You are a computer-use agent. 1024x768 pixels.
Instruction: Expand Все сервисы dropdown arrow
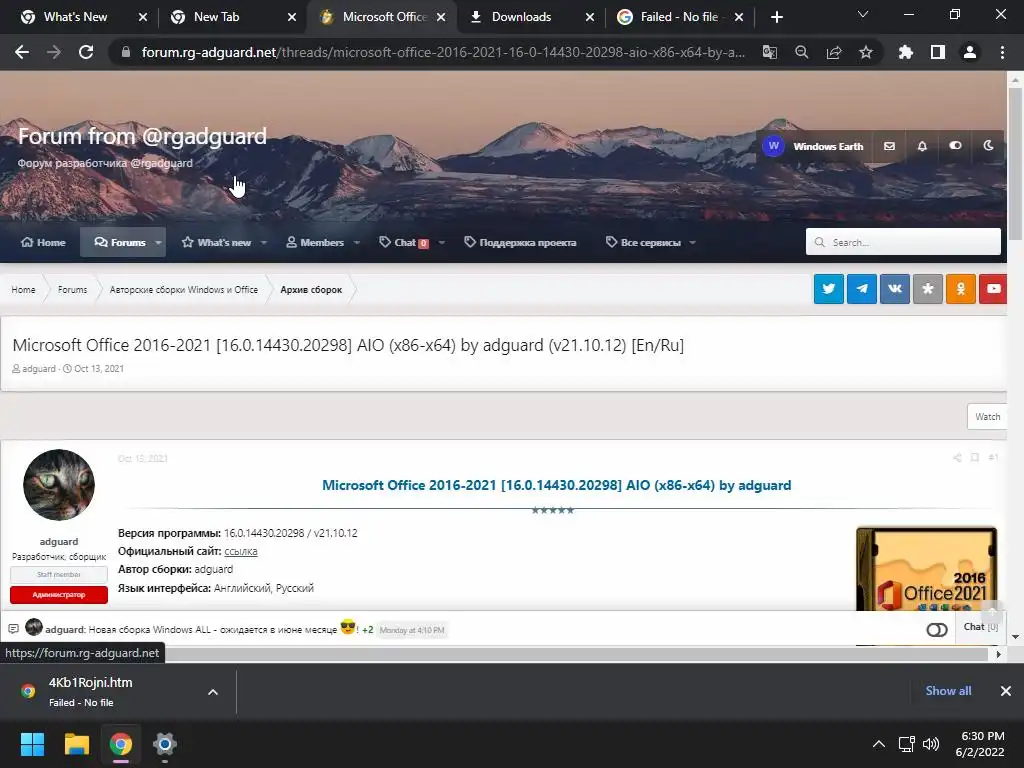[x=692, y=242]
